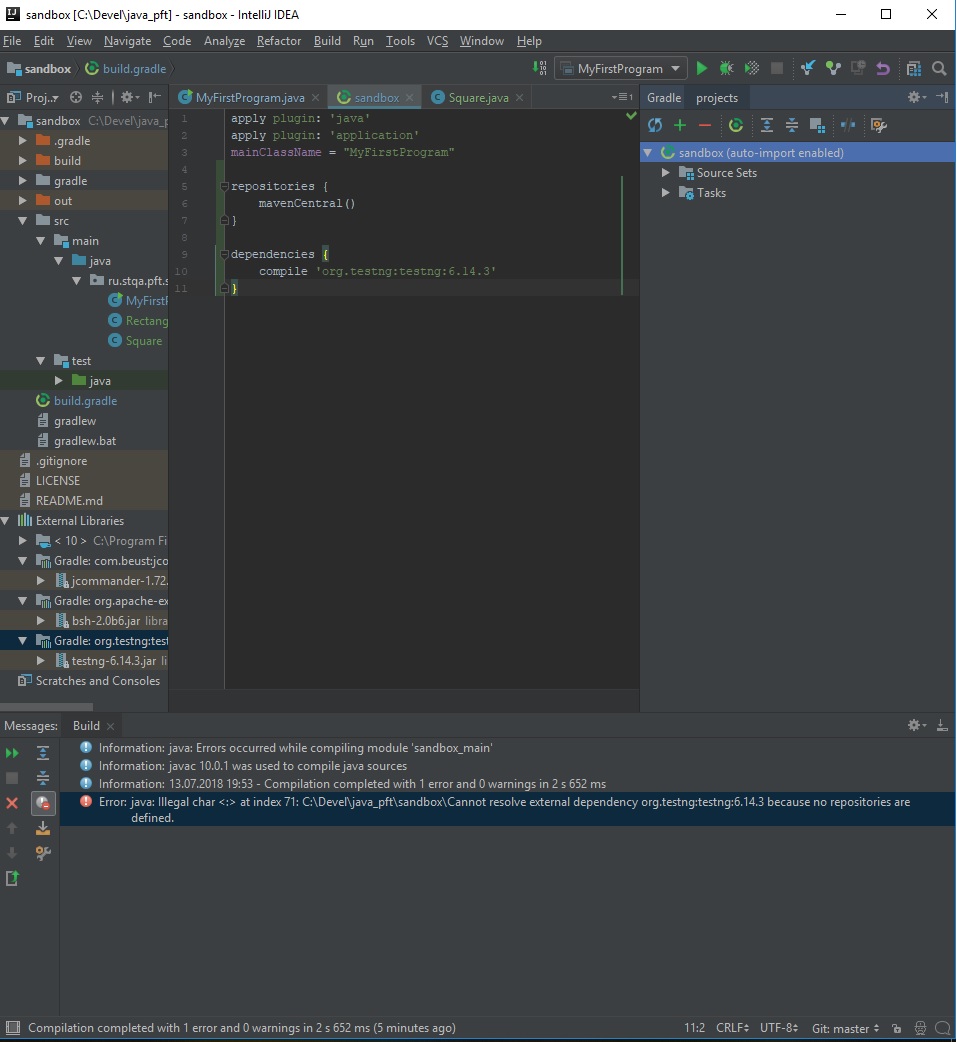Open Search Everywhere magnifier icon

click(x=939, y=68)
